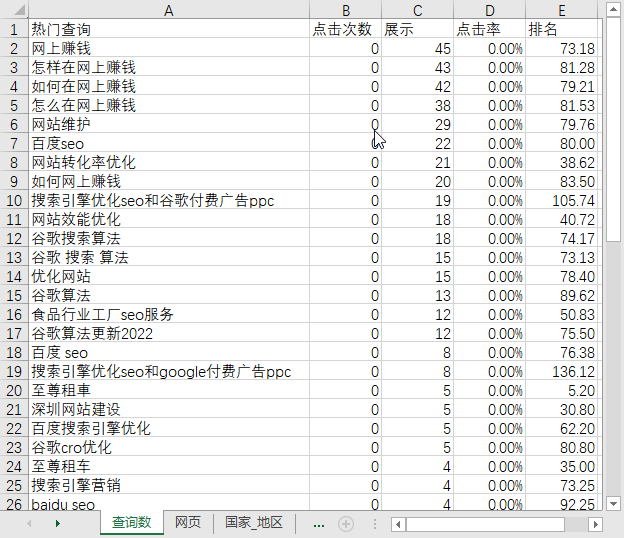Select row 26 header
Screen dimensions: 624x538
pos(14,504)
